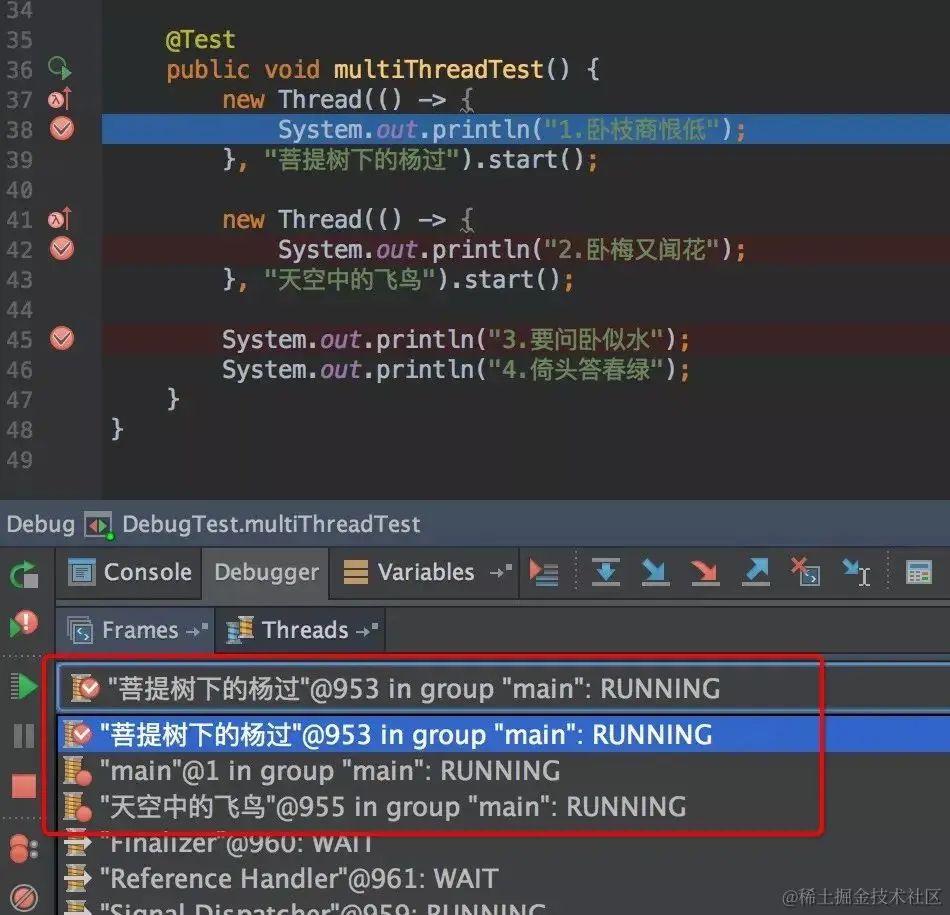
Task: Click the Step Over icon
Action: 605,572
